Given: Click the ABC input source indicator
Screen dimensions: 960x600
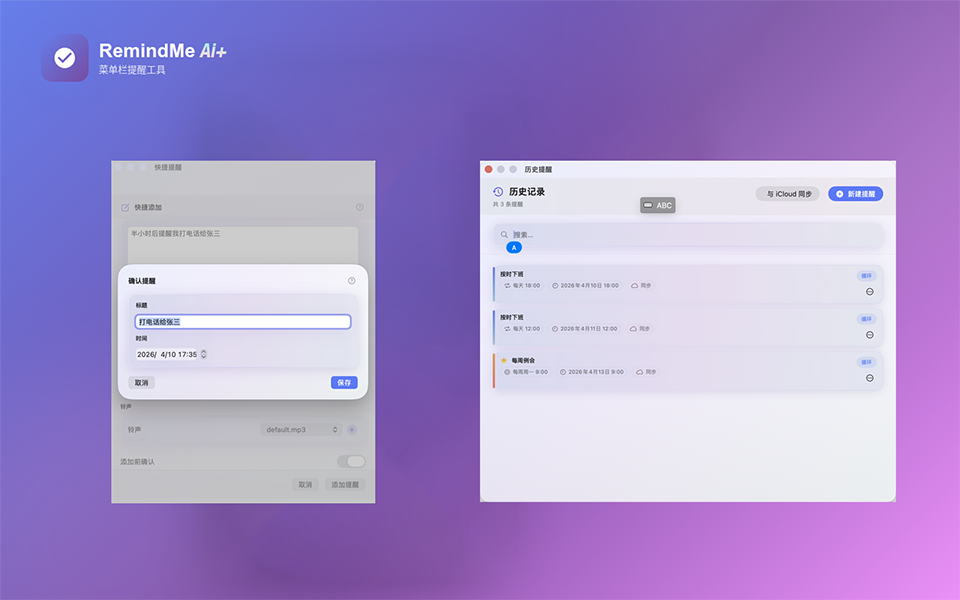Looking at the screenshot, I should click(x=658, y=205).
